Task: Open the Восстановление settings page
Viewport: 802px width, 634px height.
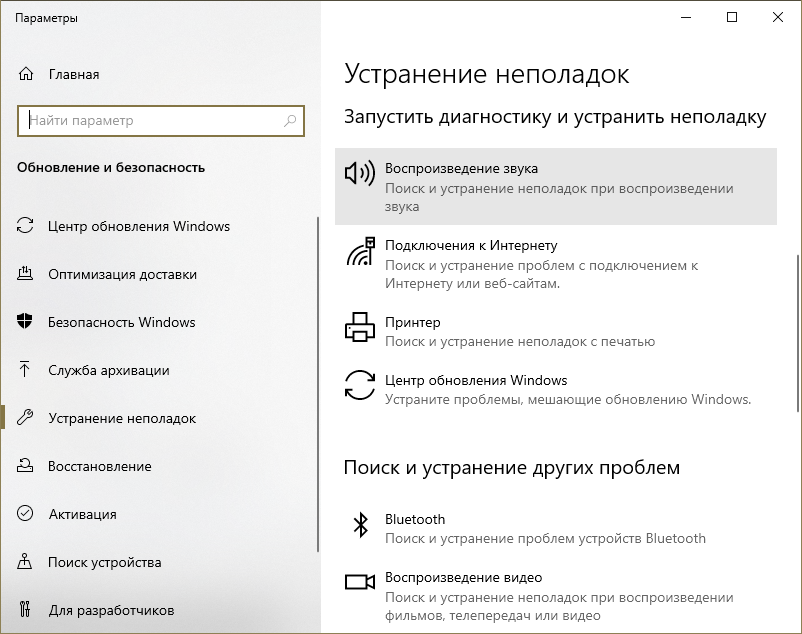Action: point(100,466)
